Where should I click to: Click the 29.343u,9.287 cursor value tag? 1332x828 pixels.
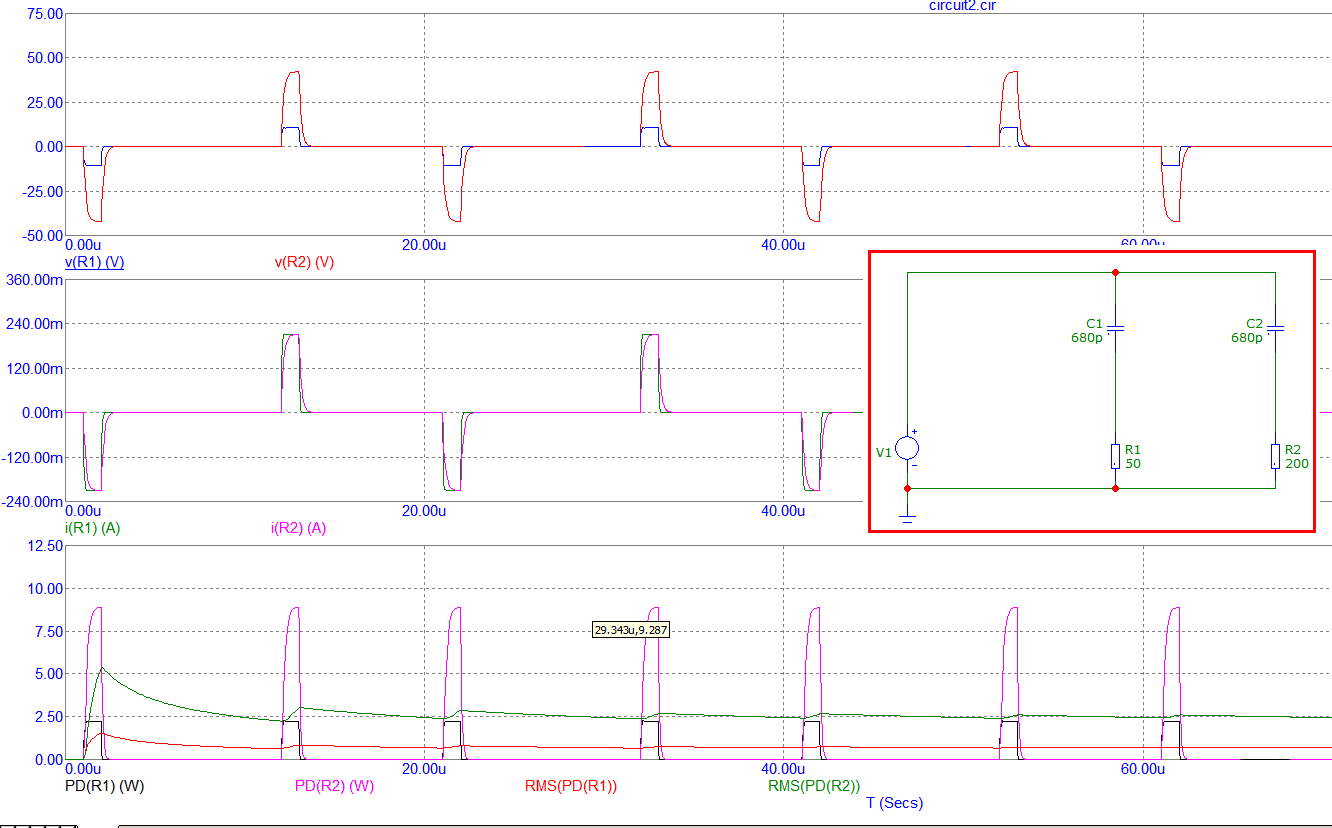(631, 630)
